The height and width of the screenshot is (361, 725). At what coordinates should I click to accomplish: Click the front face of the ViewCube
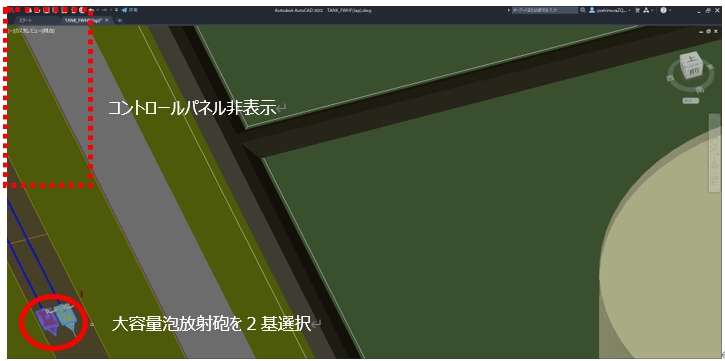[x=693, y=72]
